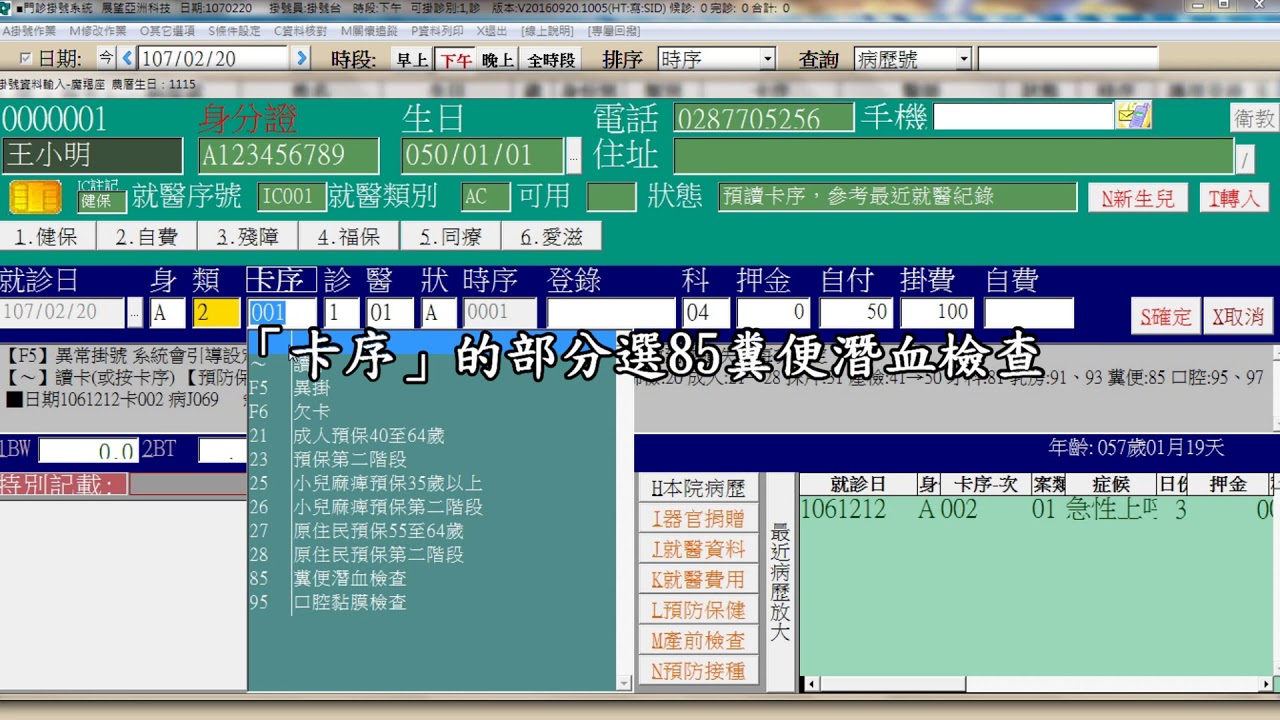Click the search query input field

(x=1068, y=59)
